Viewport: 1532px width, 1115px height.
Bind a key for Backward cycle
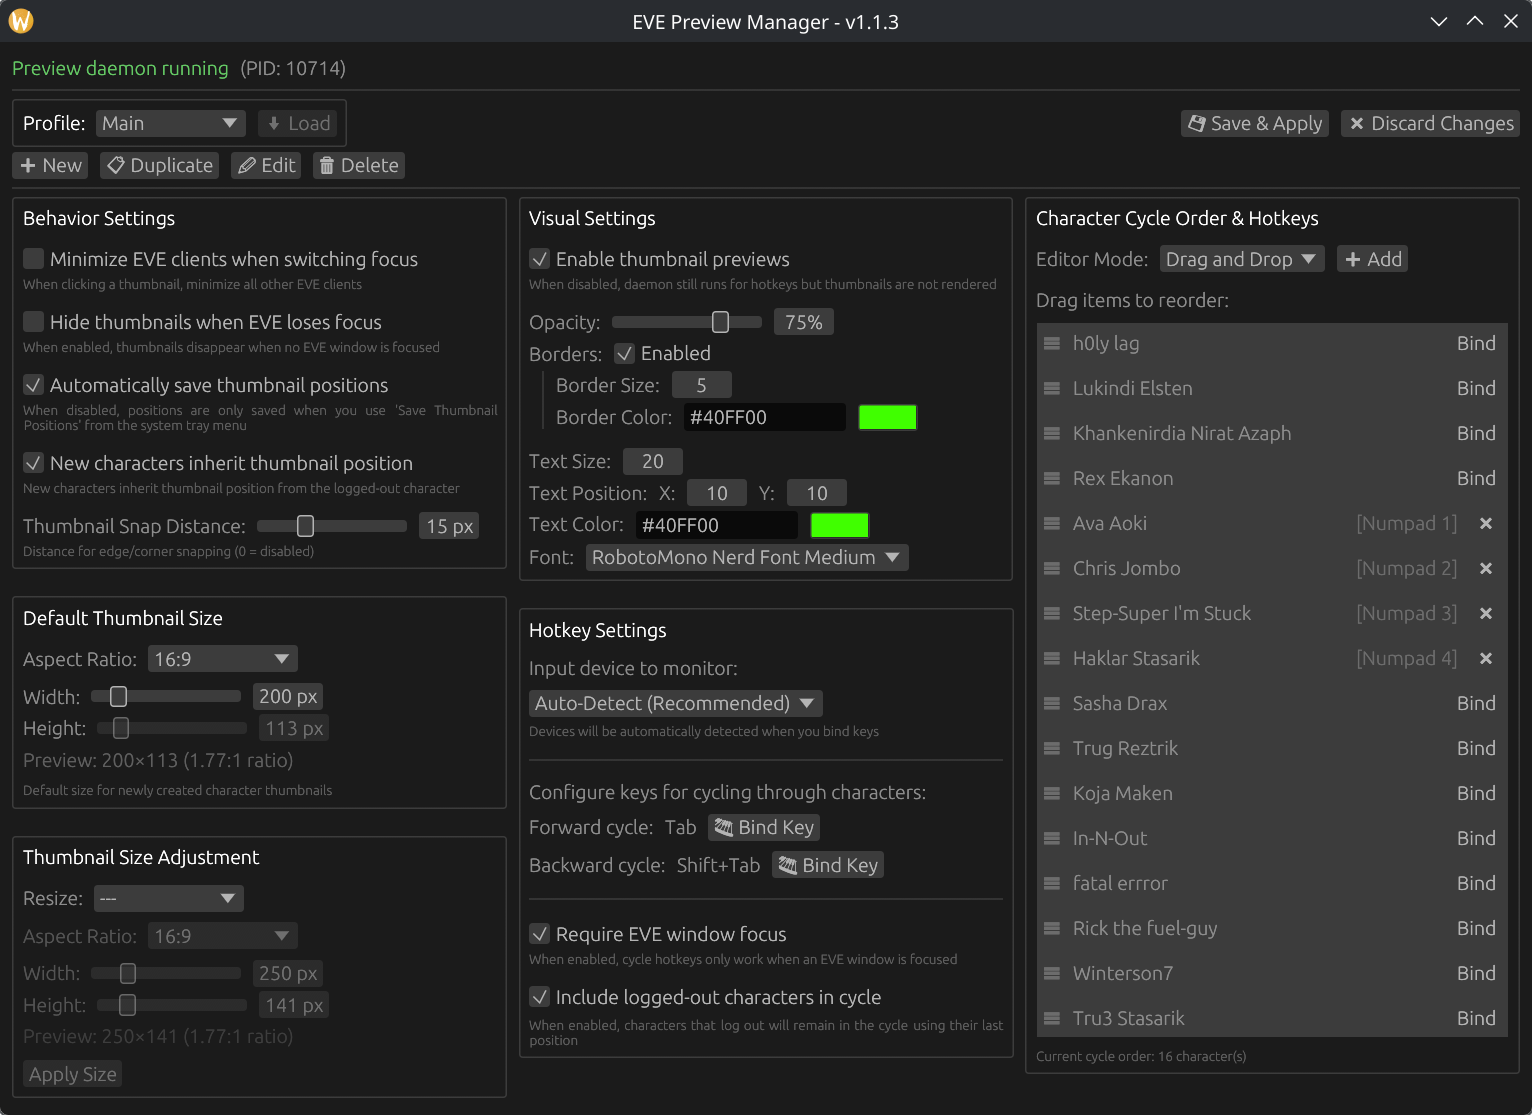tap(828, 865)
